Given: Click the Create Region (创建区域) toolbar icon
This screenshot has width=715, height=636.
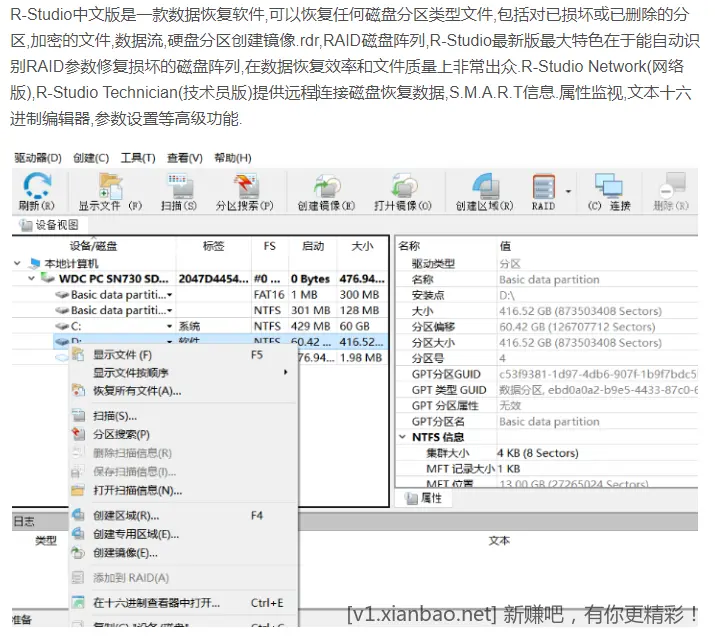Looking at the screenshot, I should pyautogui.click(x=484, y=191).
